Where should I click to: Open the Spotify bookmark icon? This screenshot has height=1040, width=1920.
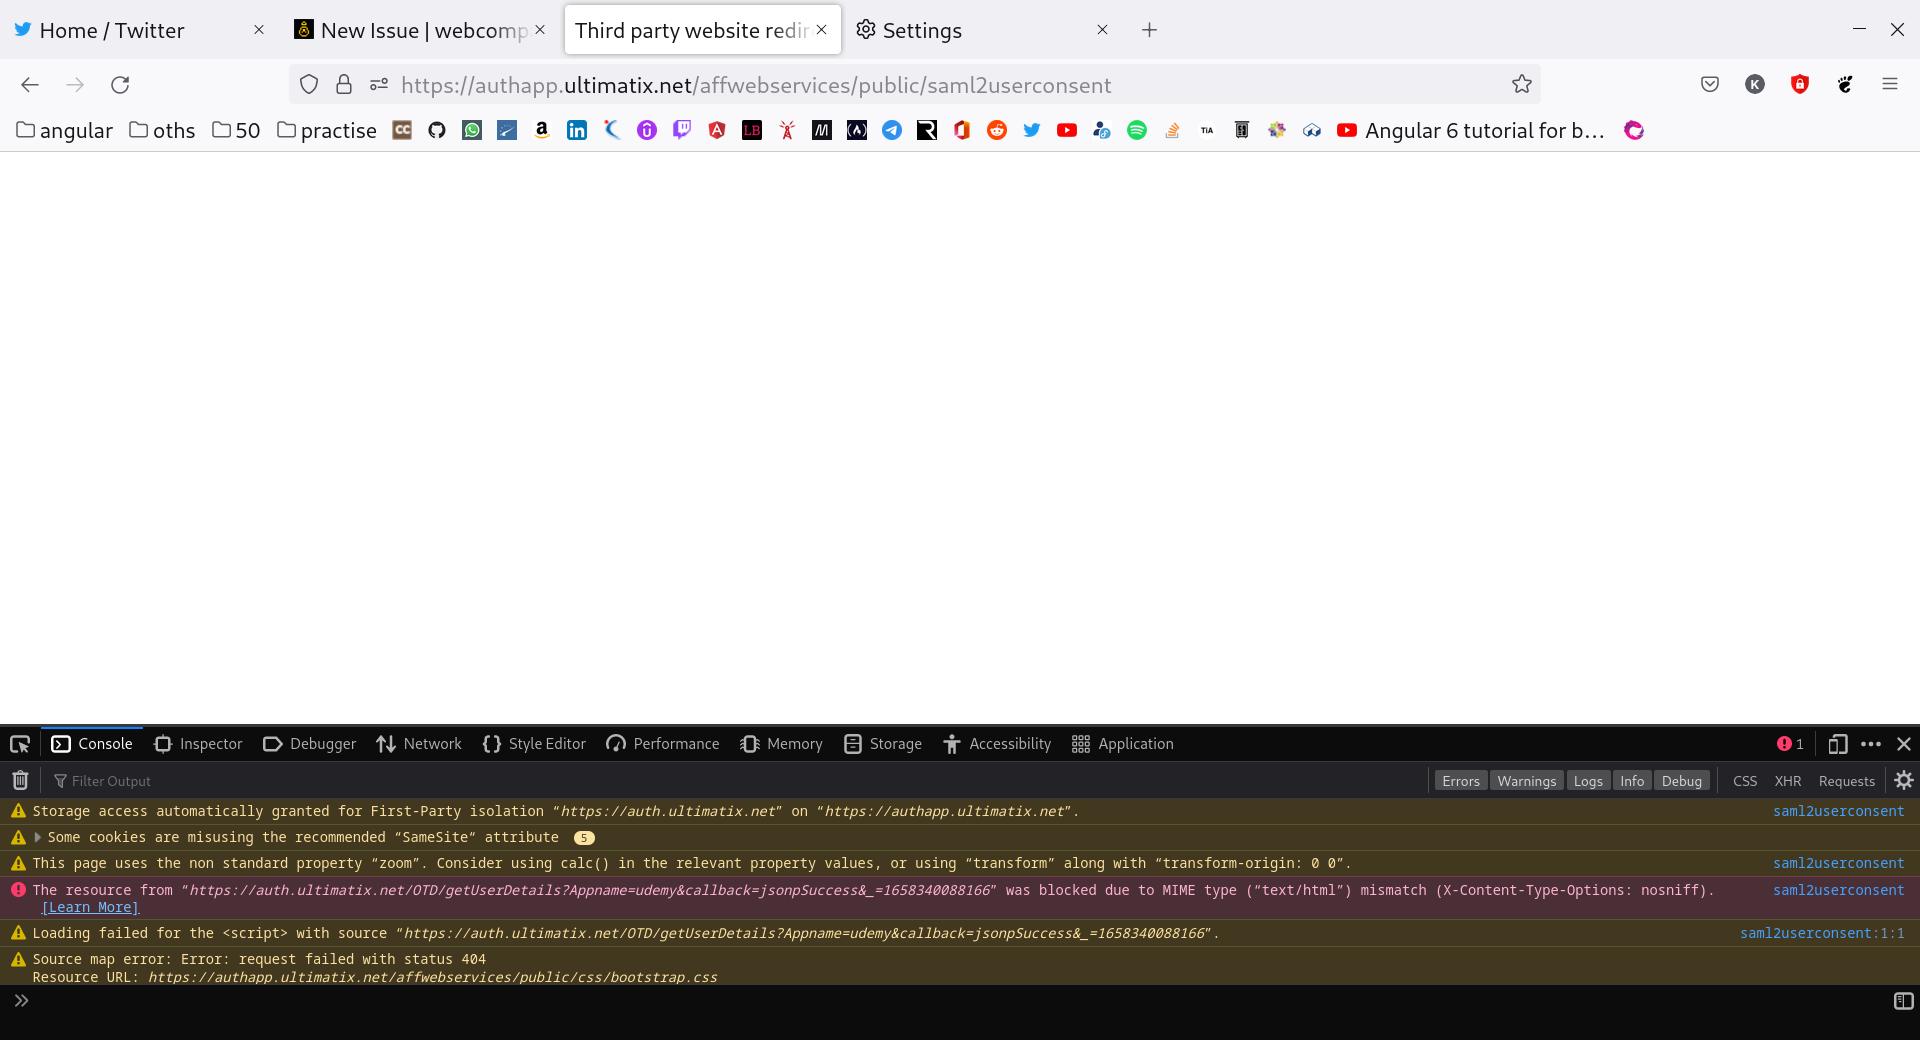click(1137, 130)
